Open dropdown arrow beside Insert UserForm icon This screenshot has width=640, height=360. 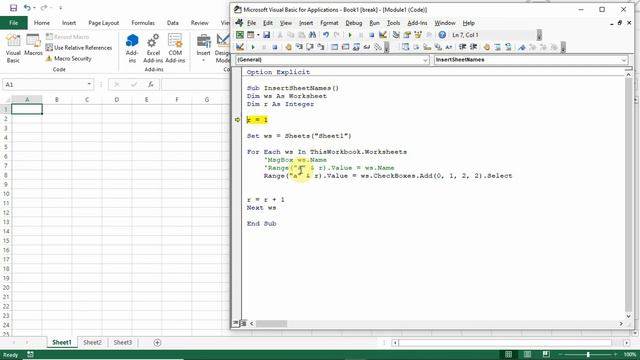(258, 35)
